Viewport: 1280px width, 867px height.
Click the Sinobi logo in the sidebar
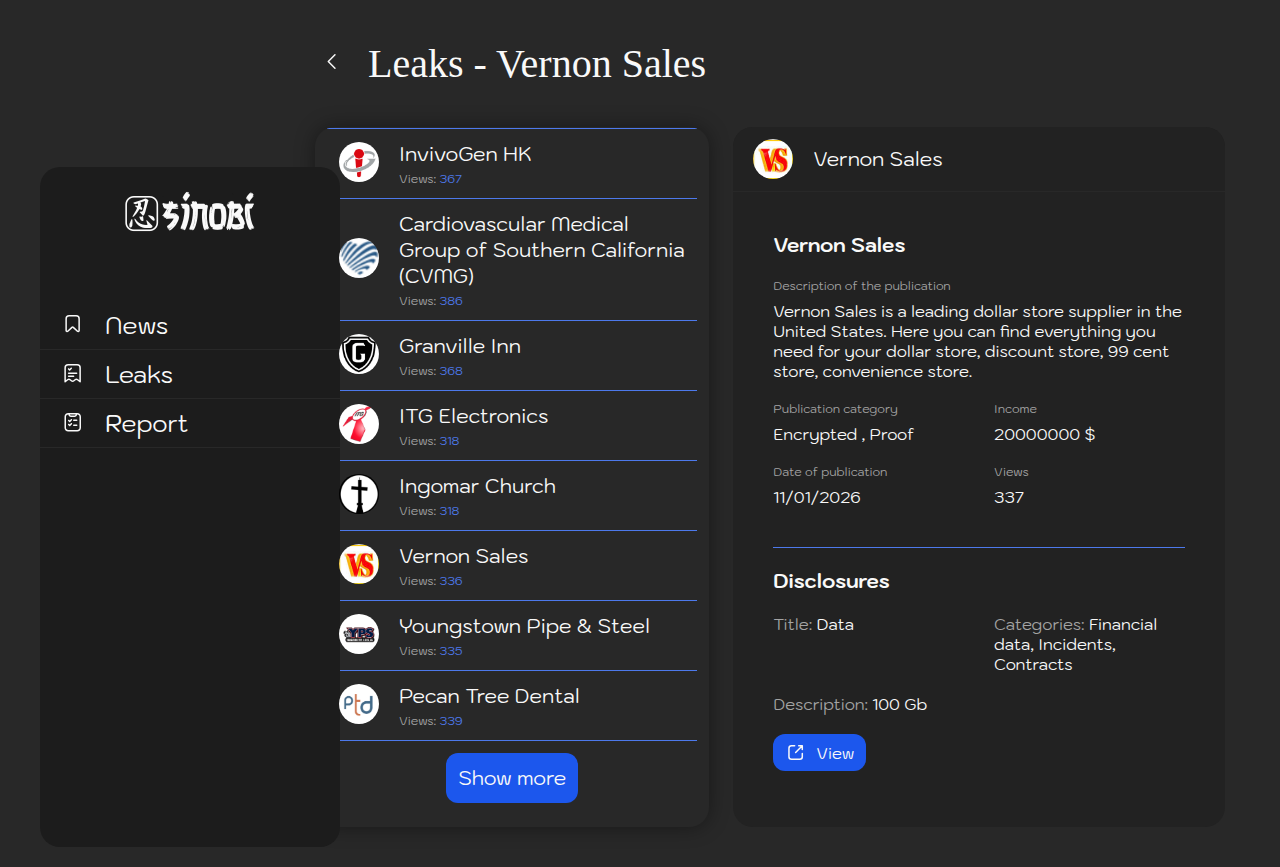click(190, 212)
